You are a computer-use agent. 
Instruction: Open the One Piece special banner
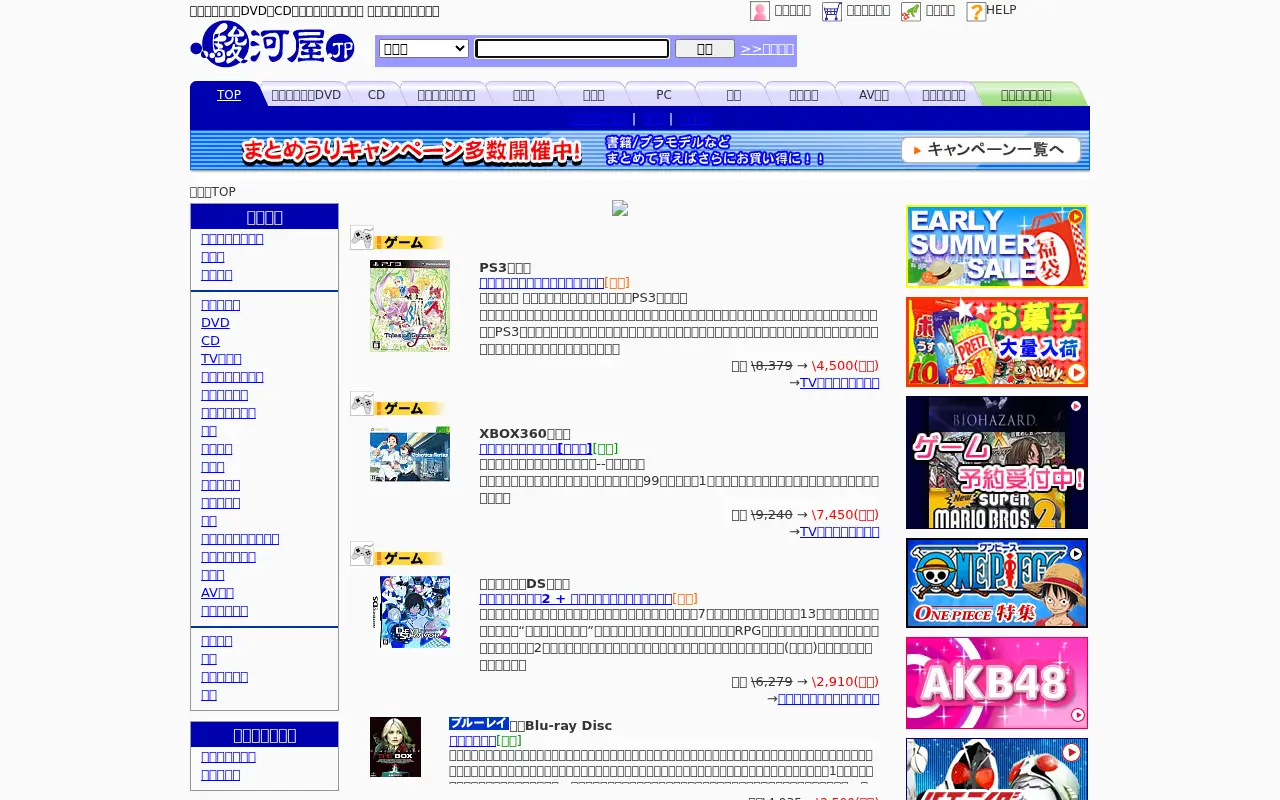pyautogui.click(x=997, y=583)
